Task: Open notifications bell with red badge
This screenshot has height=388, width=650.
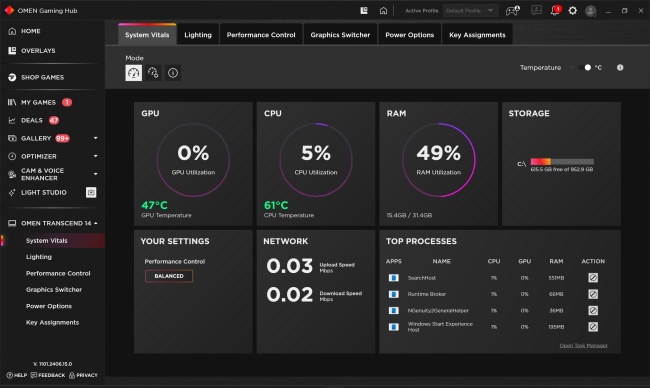Action: click(555, 10)
